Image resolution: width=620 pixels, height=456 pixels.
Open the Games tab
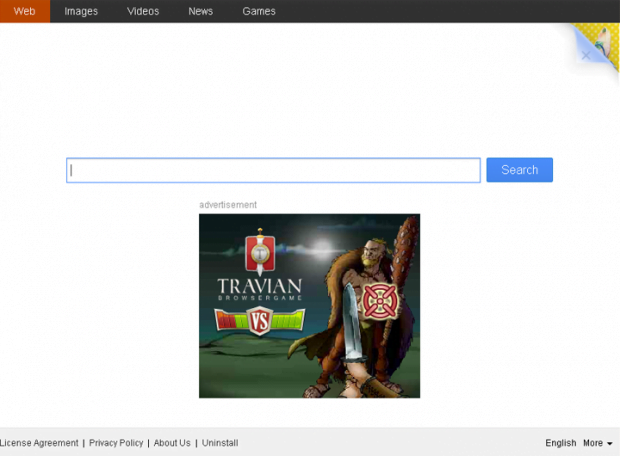[x=259, y=11]
